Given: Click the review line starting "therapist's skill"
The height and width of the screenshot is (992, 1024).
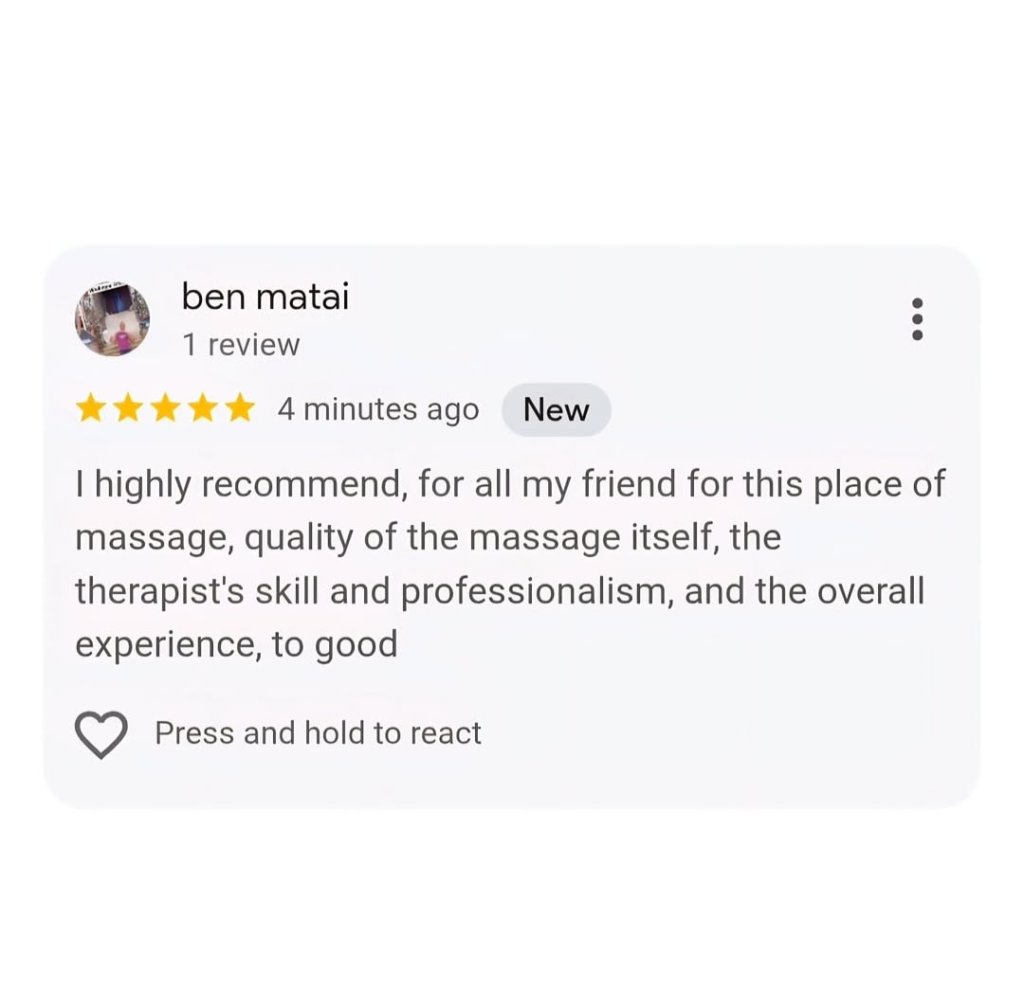Looking at the screenshot, I should 500,591.
